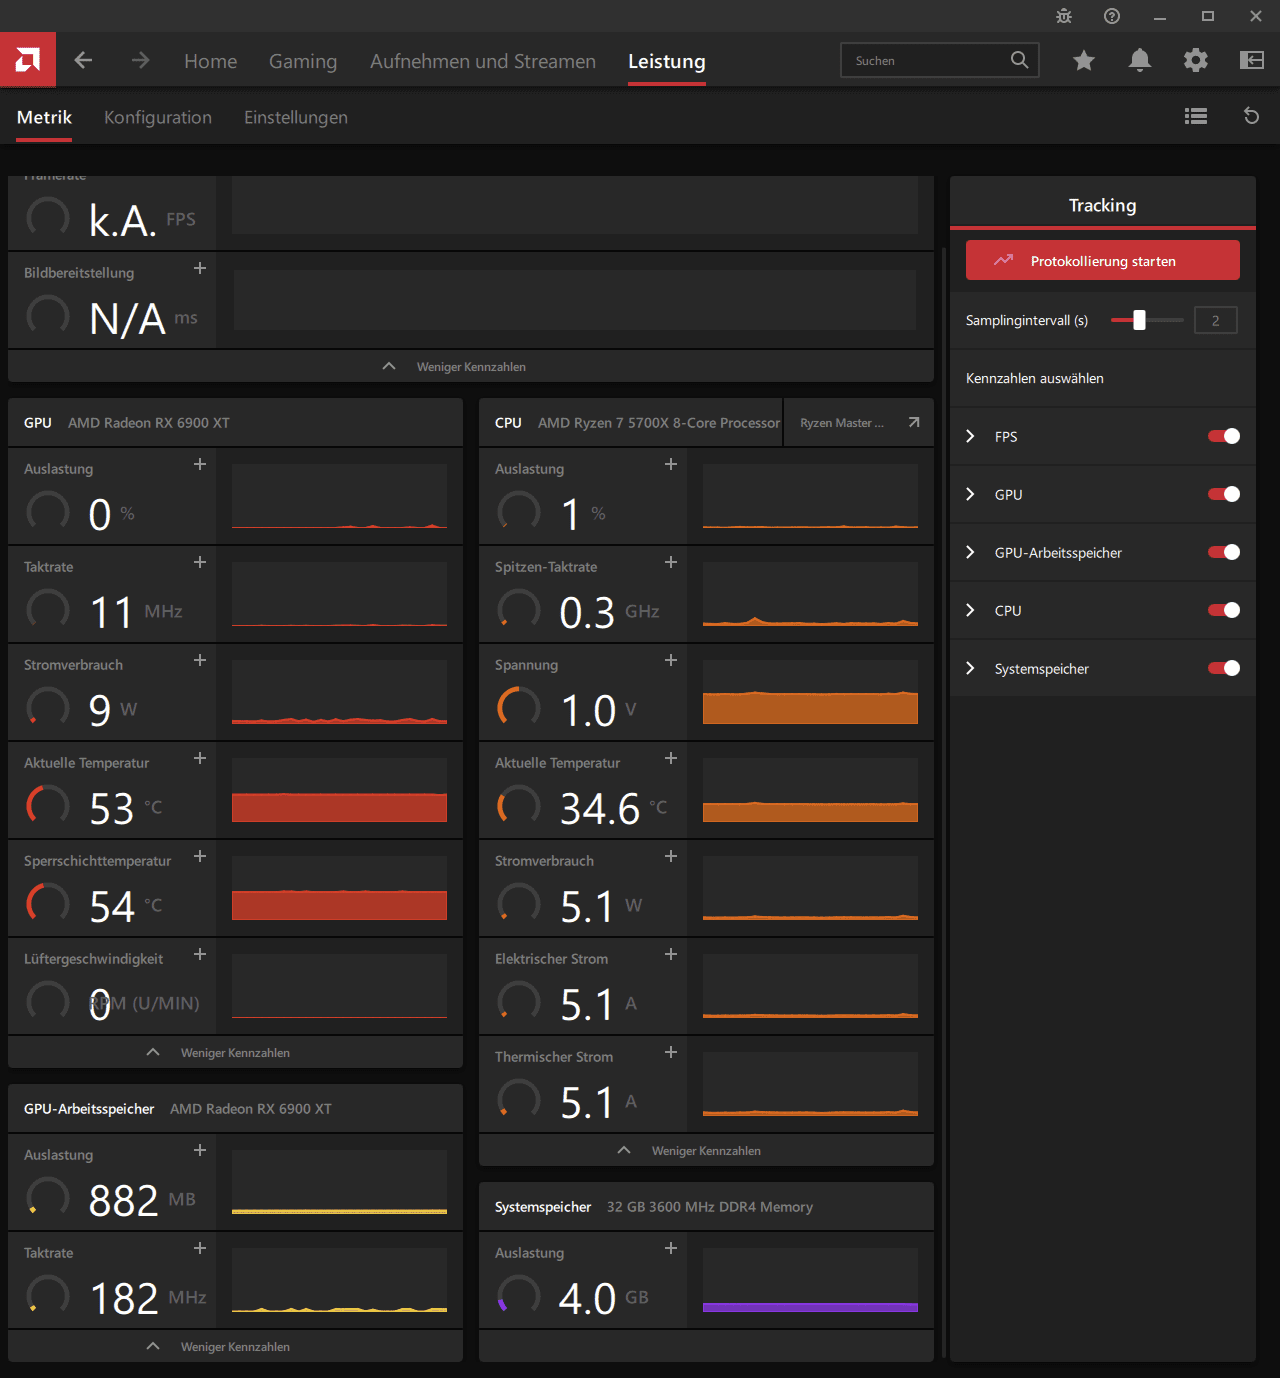The height and width of the screenshot is (1378, 1280).
Task: Open the Home tab
Action: tap(211, 61)
